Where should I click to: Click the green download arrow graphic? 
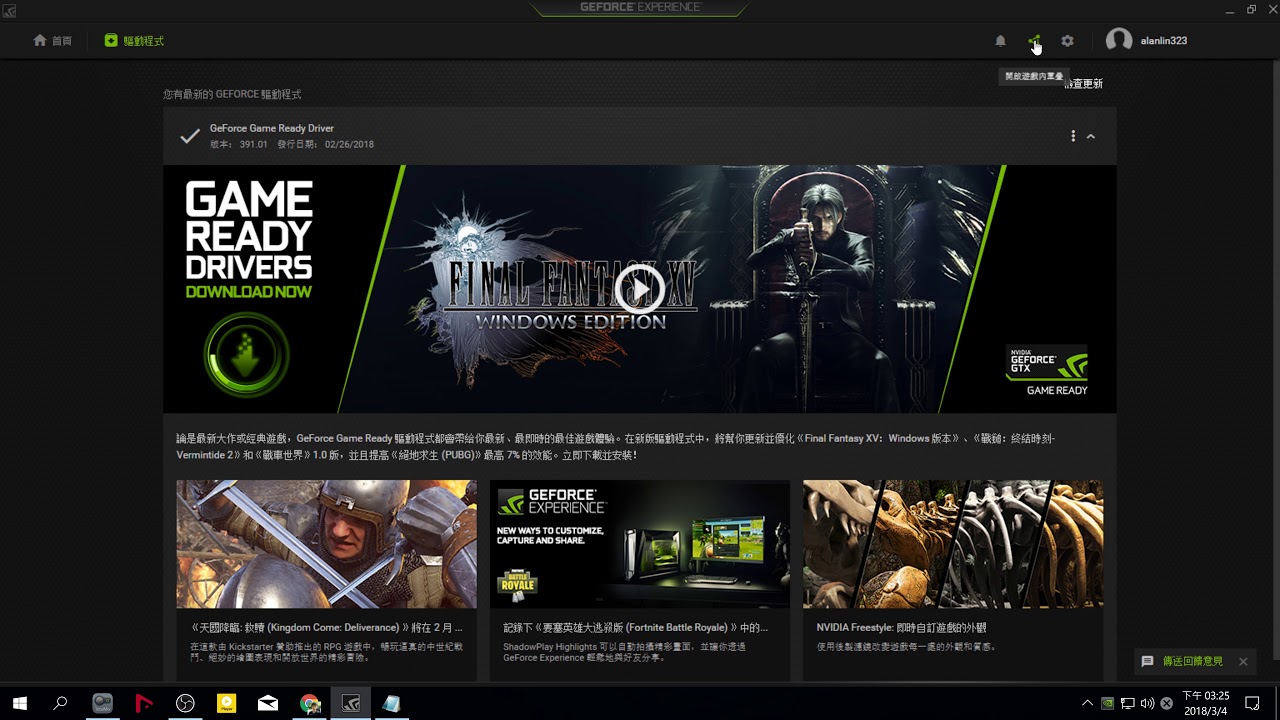click(x=246, y=354)
